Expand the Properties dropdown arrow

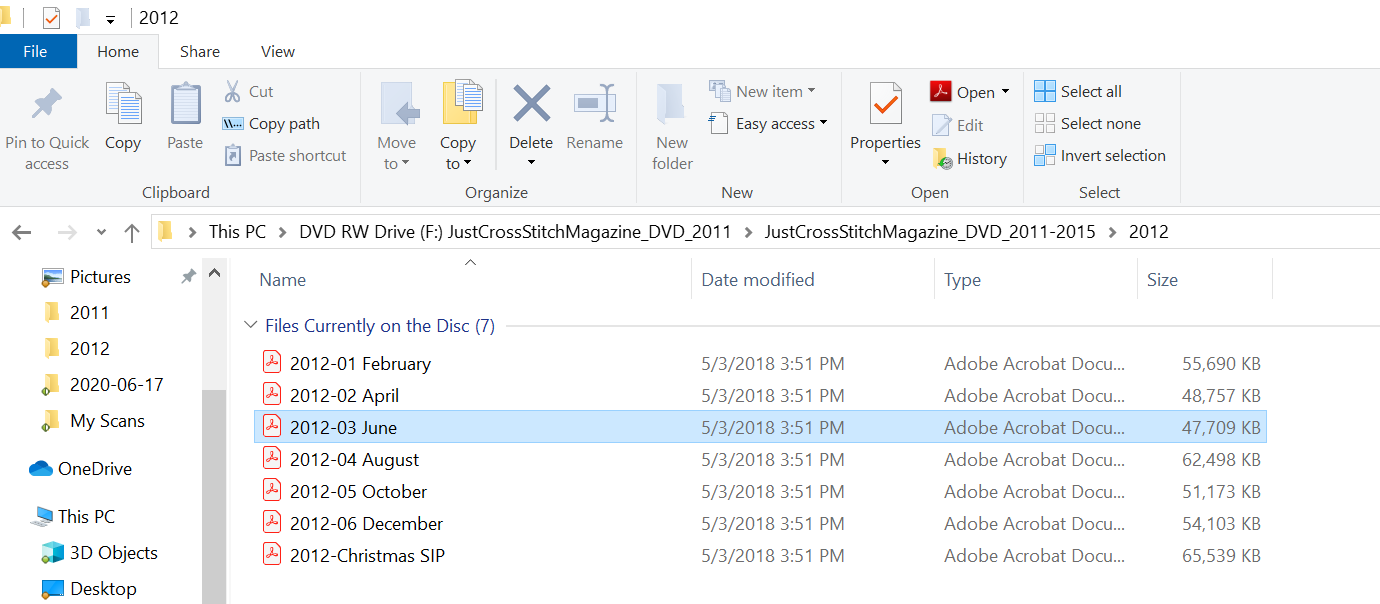[x=886, y=163]
